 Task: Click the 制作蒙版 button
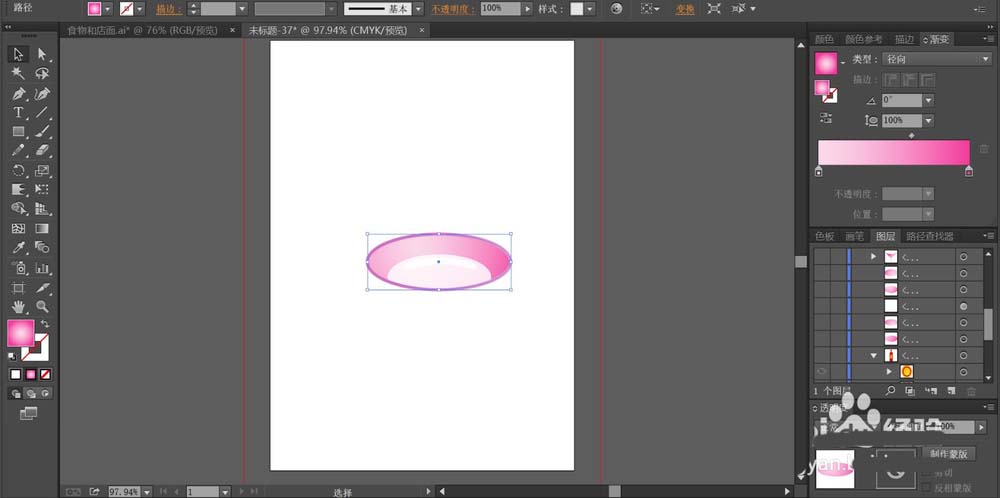pos(949,454)
